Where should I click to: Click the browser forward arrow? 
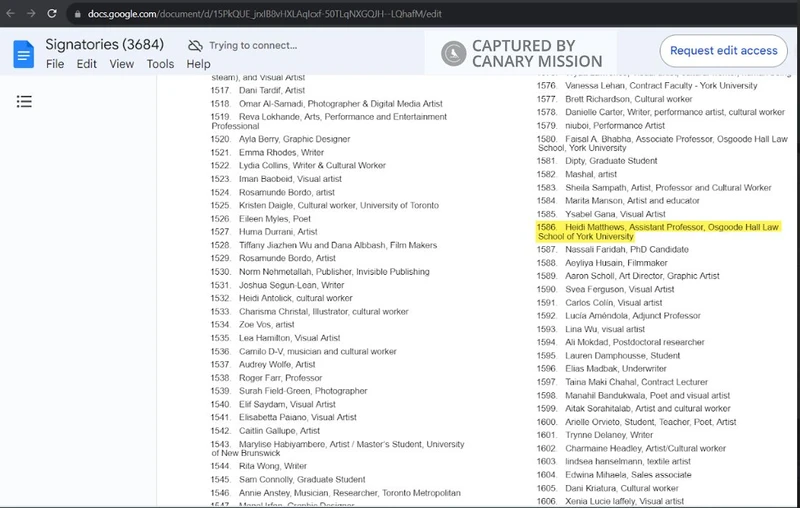click(35, 15)
